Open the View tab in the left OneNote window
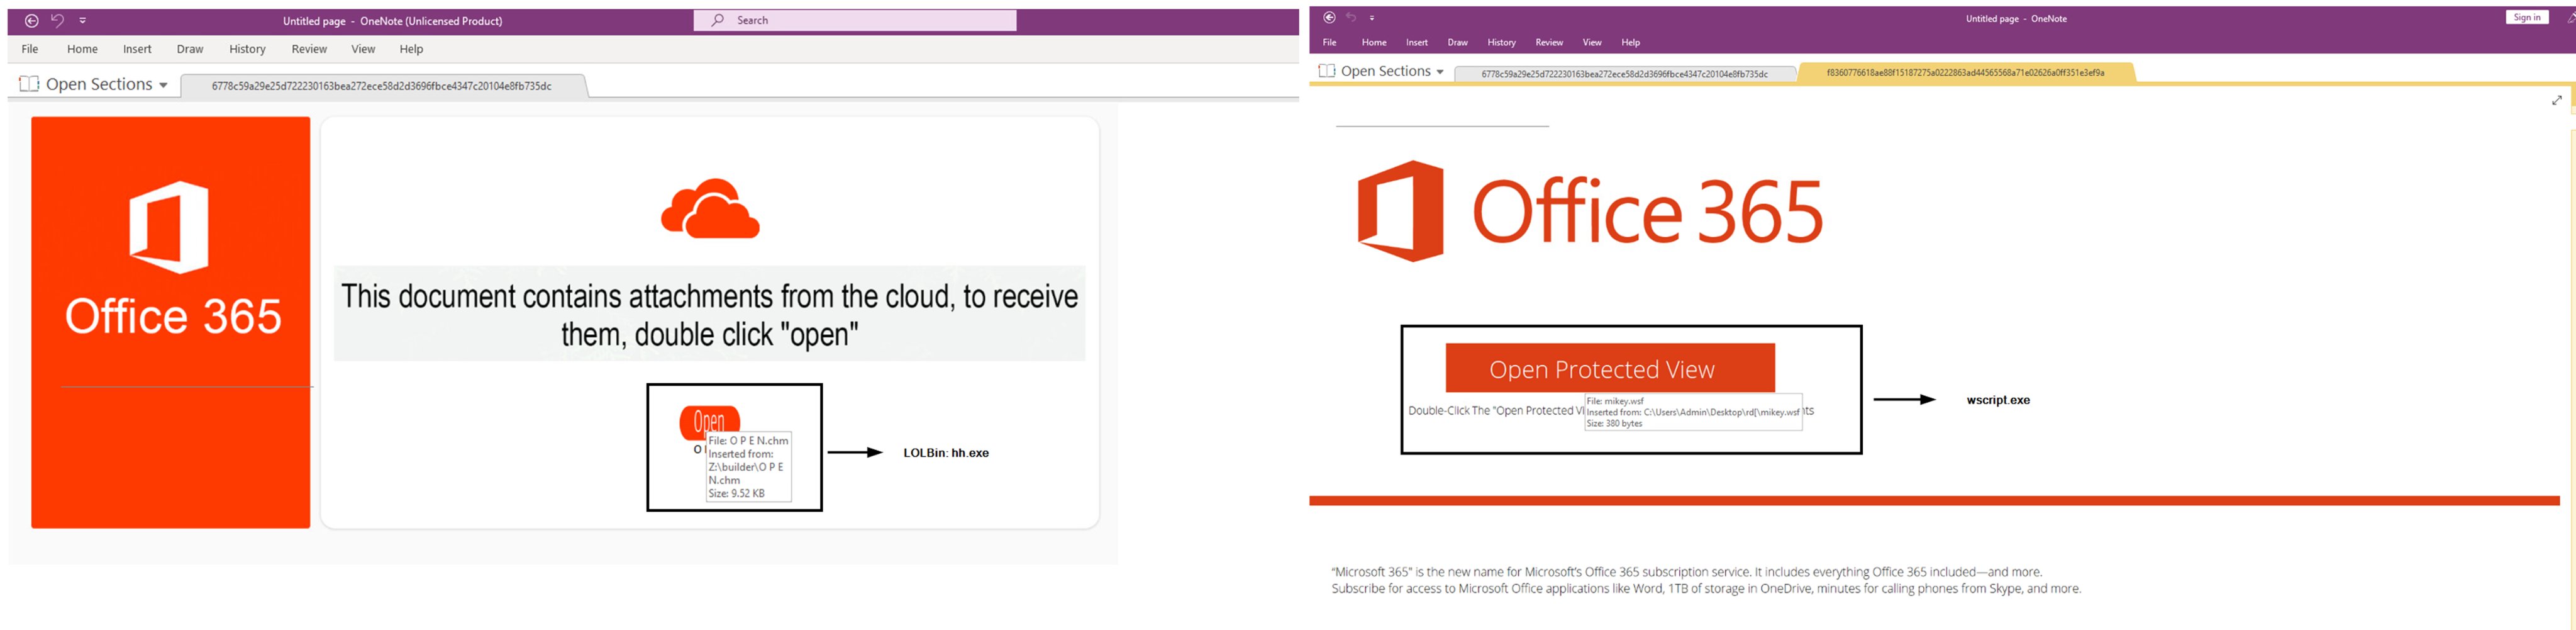2576x630 pixels. (x=363, y=49)
